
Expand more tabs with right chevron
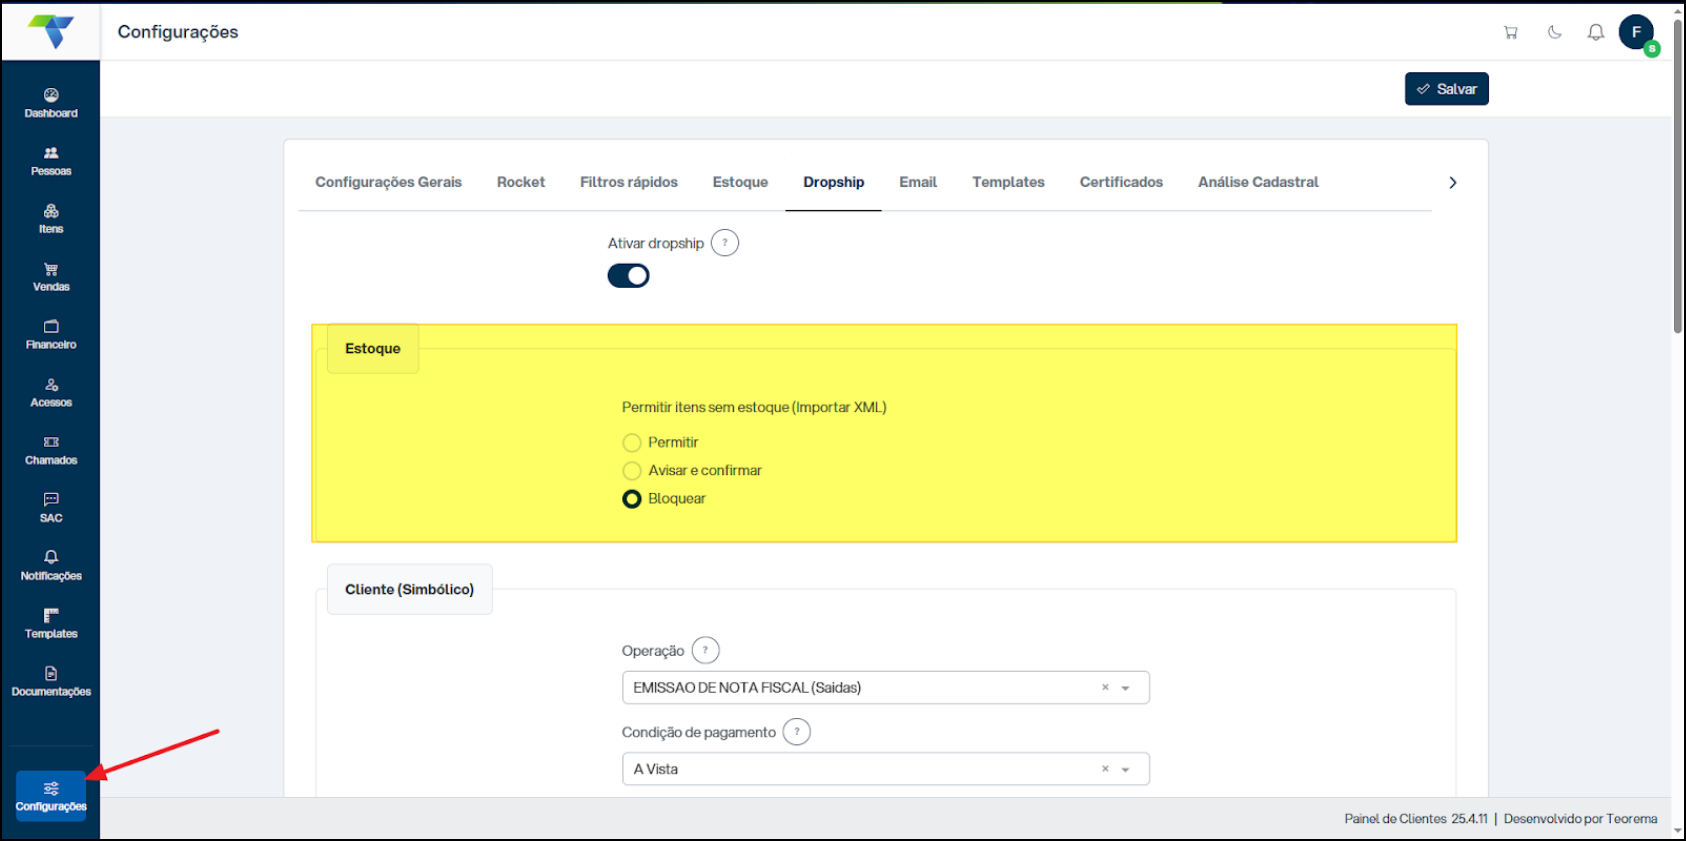click(1453, 182)
